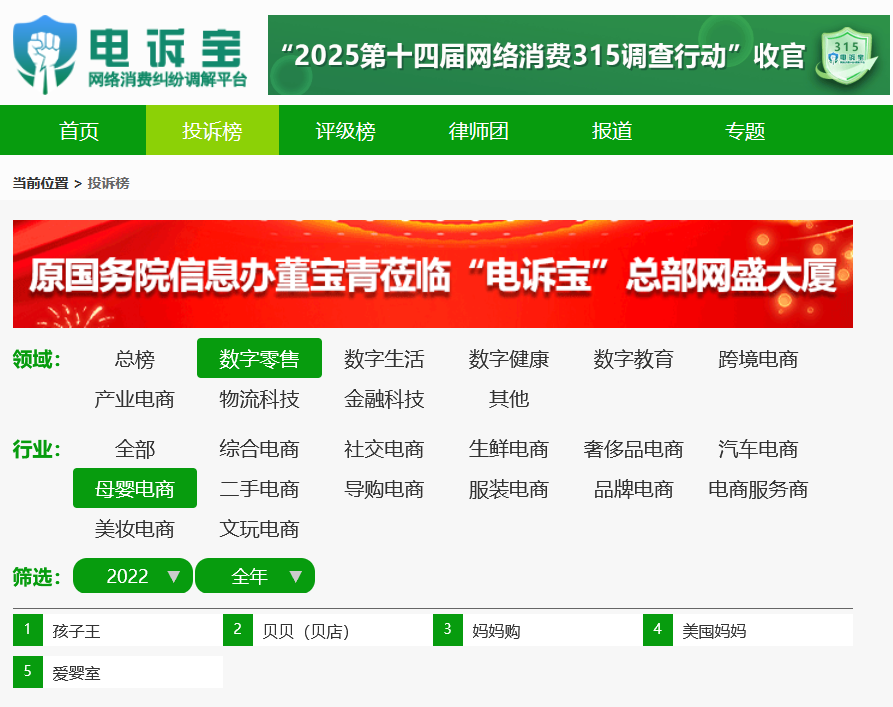The height and width of the screenshot is (707, 893).
Task: Click the 投诉榜 breadcrumb link
Action: click(x=108, y=183)
